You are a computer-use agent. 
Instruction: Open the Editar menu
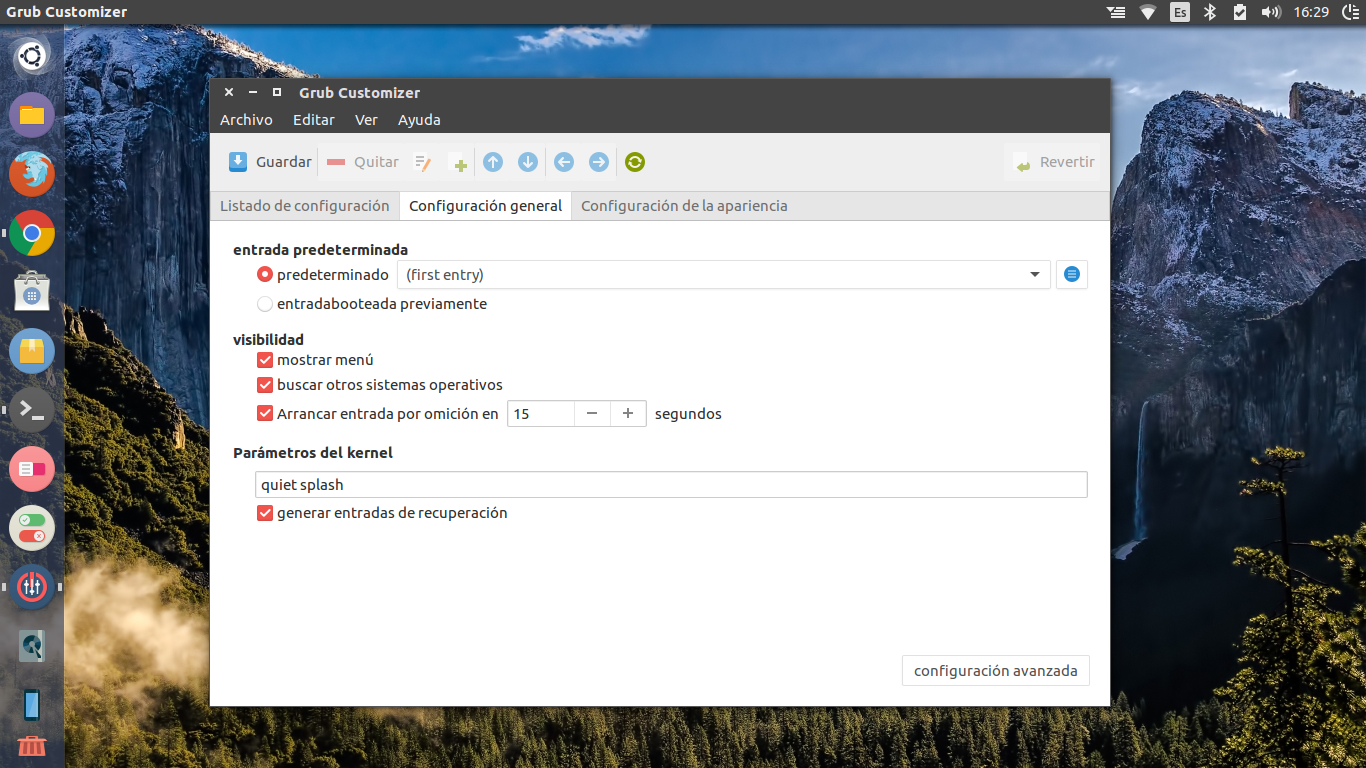314,120
